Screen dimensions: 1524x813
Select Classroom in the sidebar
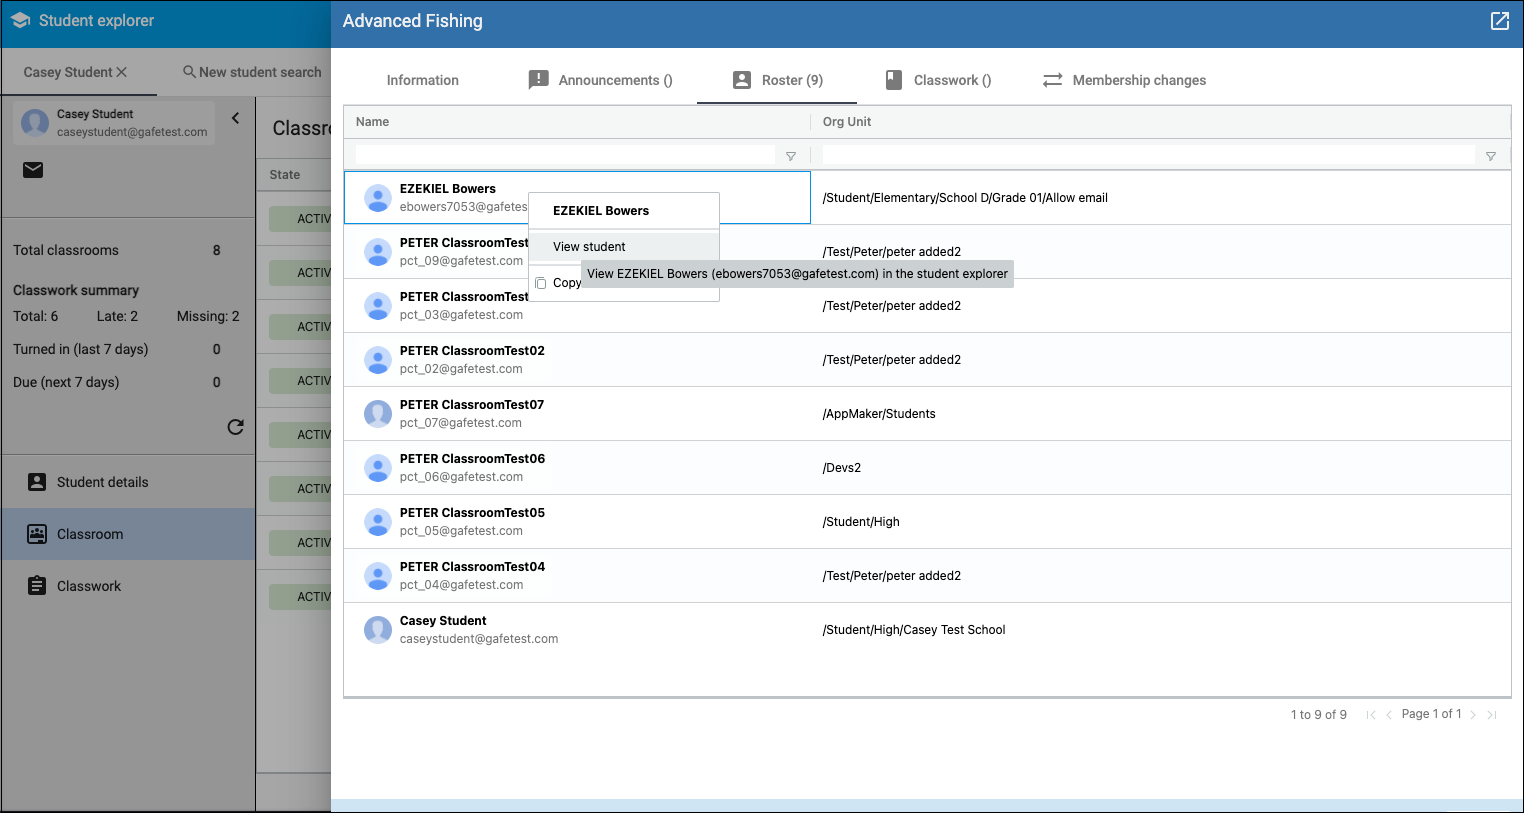[128, 534]
